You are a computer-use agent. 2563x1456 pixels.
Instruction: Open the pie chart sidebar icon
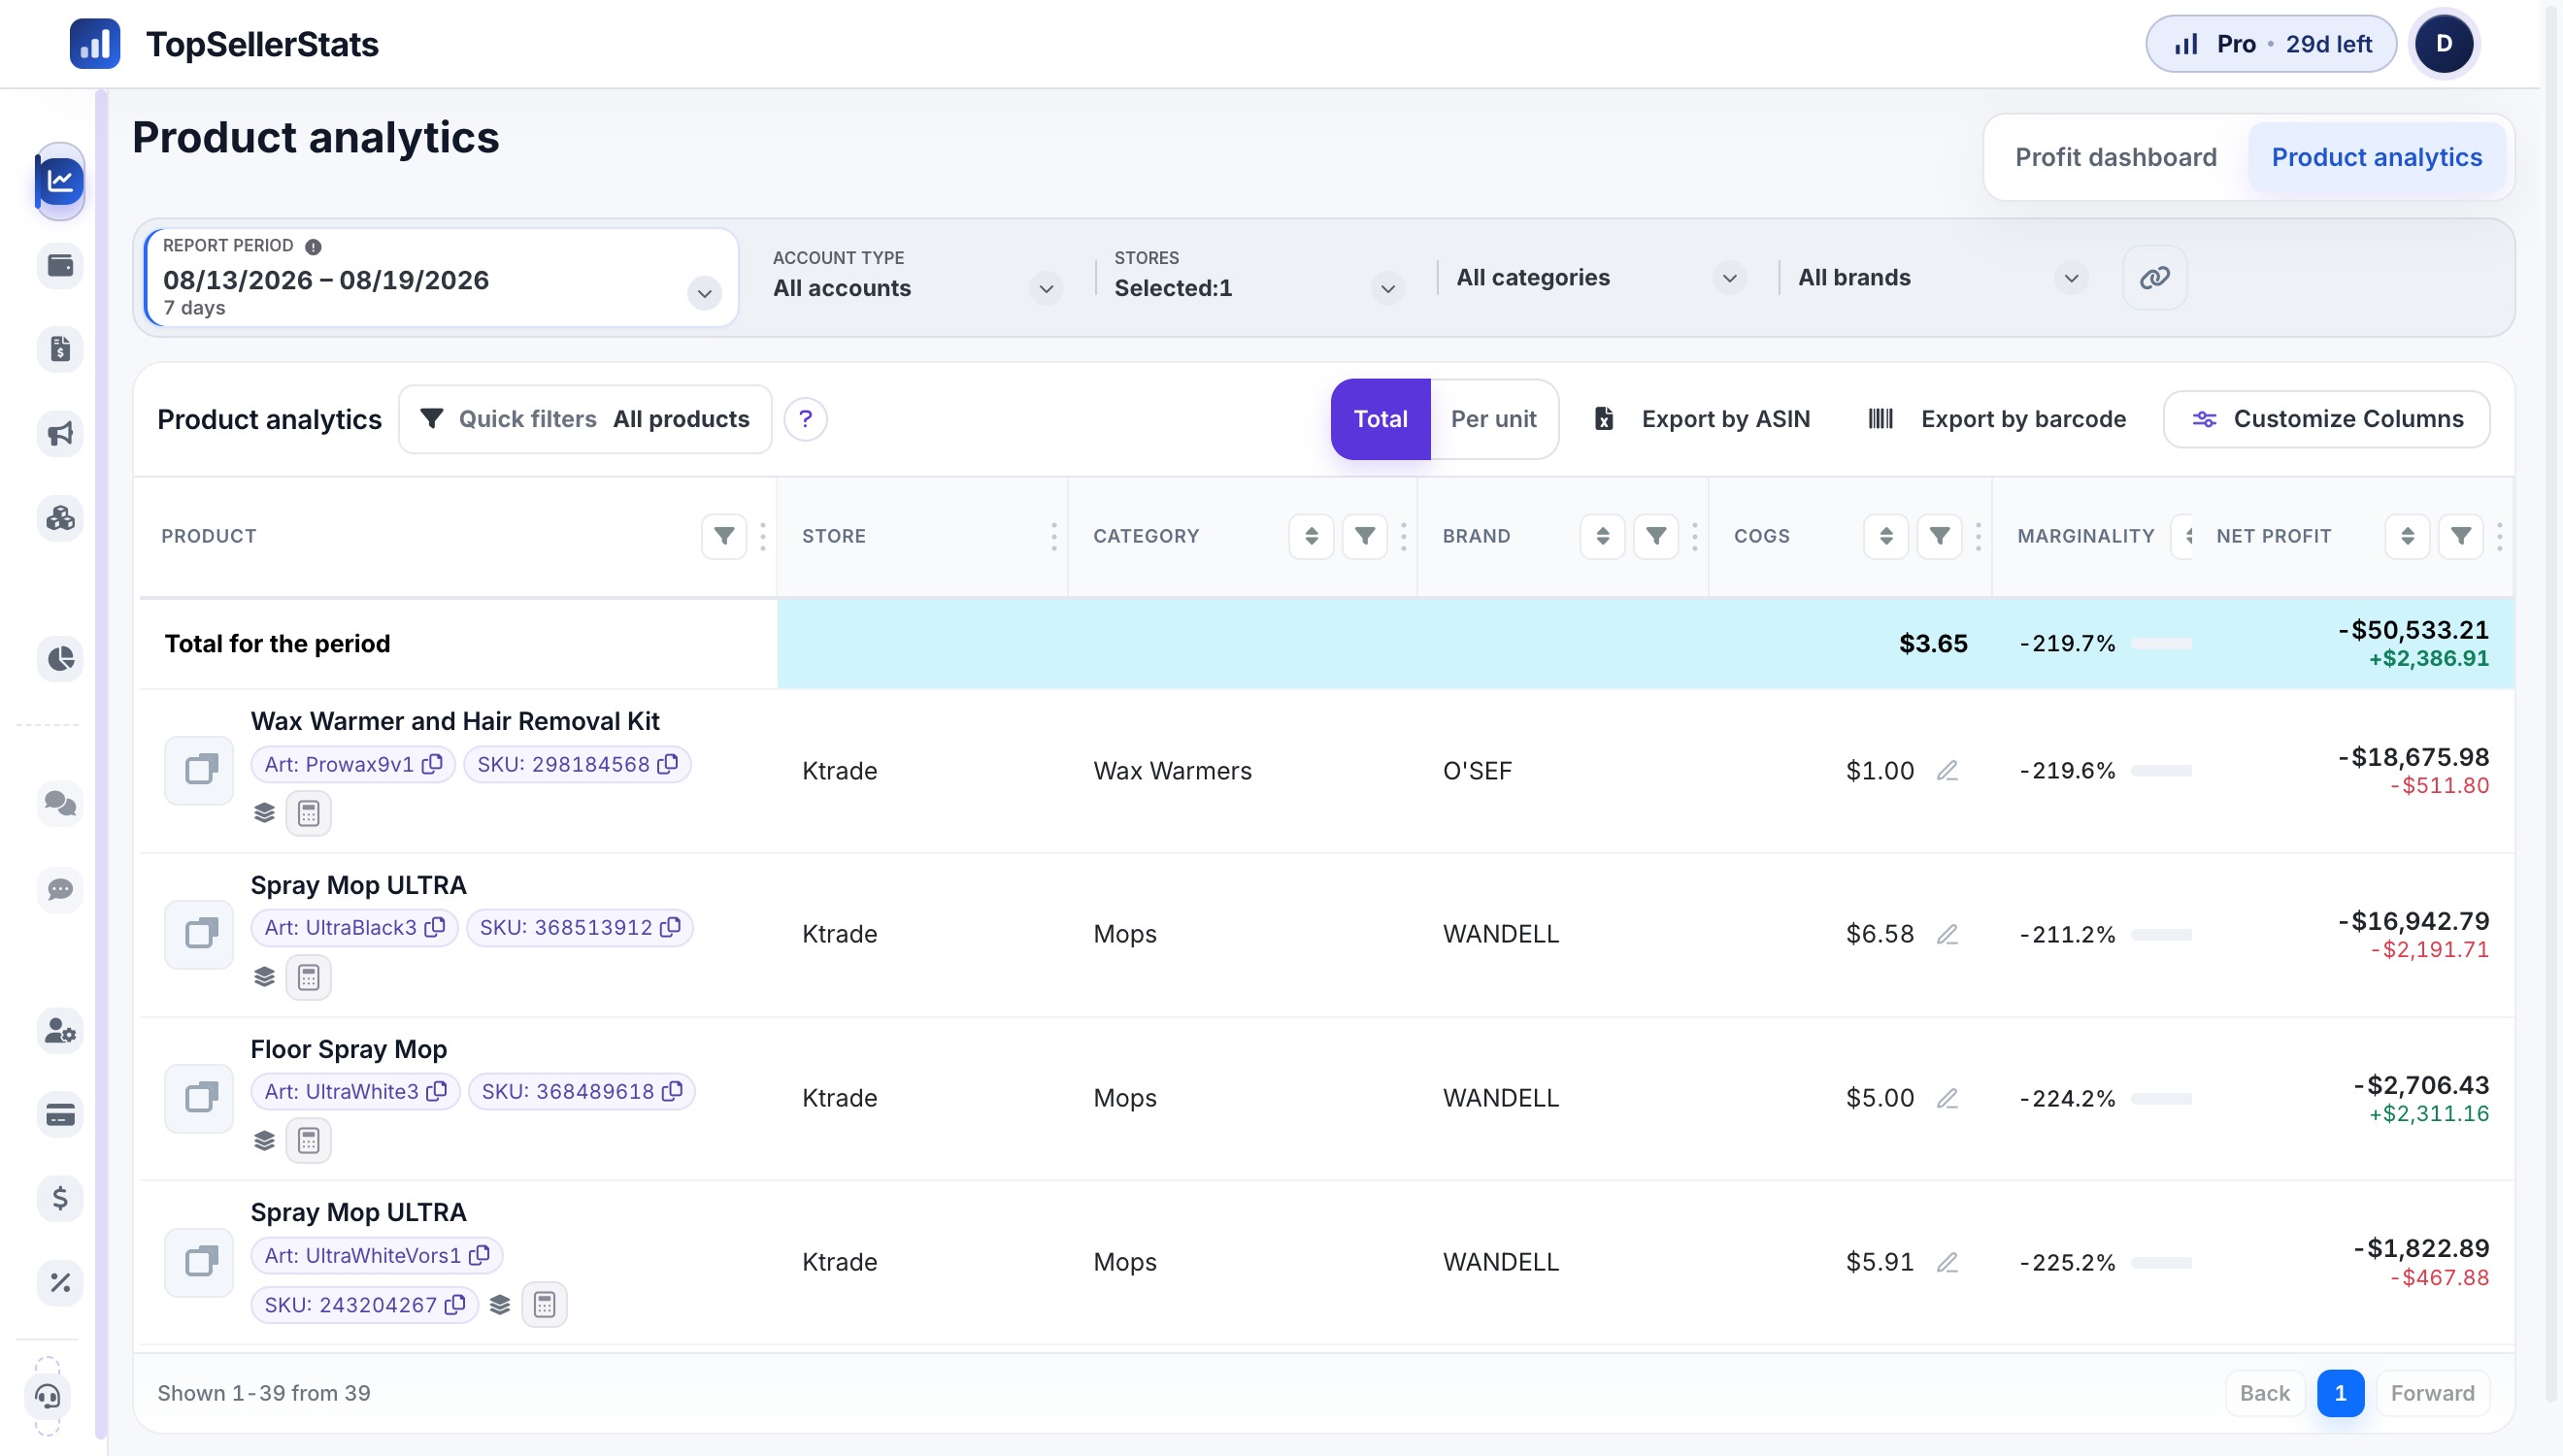pyautogui.click(x=60, y=658)
